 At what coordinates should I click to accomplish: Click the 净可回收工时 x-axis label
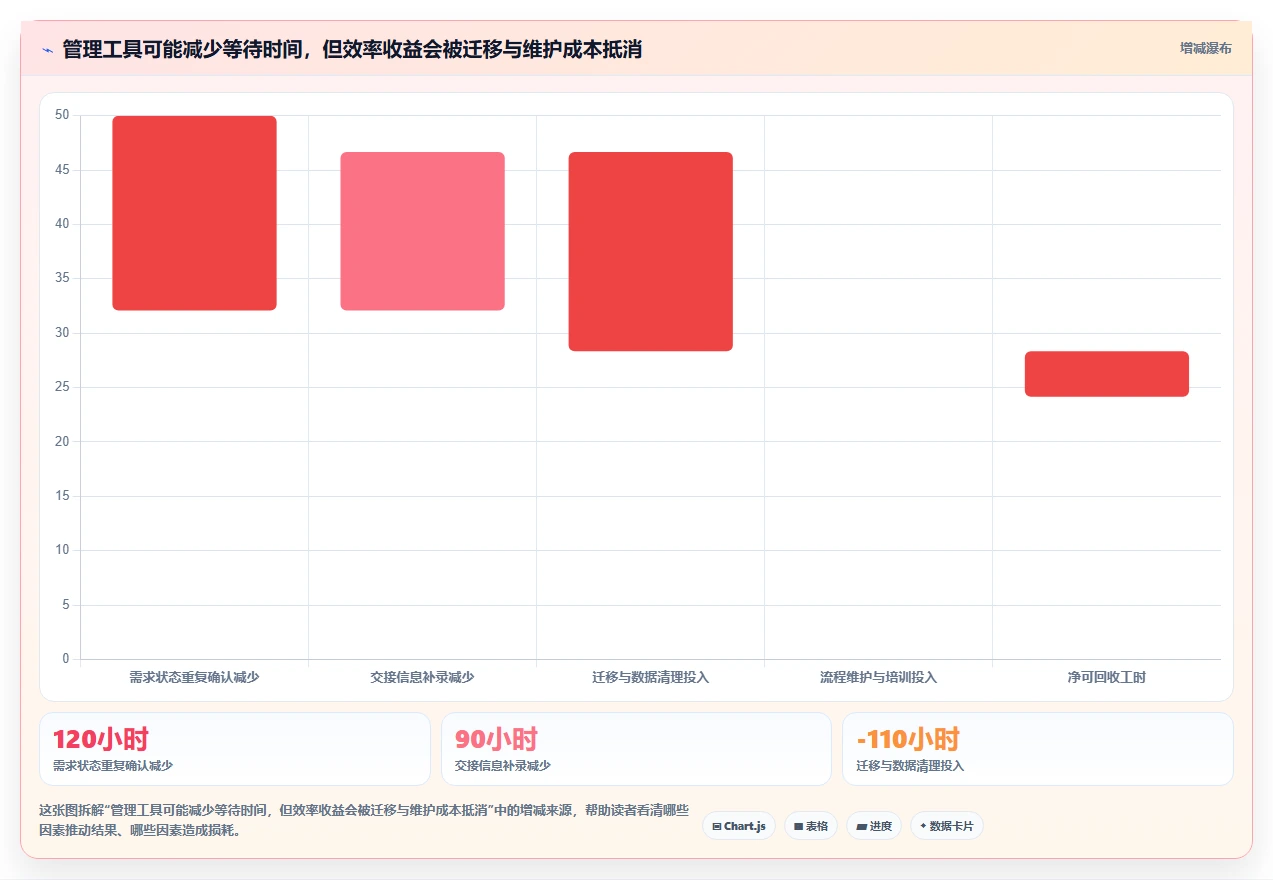coord(1106,677)
